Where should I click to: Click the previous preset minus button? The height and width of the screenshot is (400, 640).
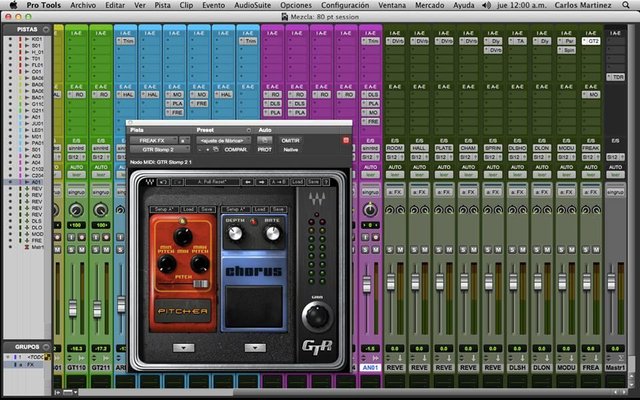coord(200,150)
